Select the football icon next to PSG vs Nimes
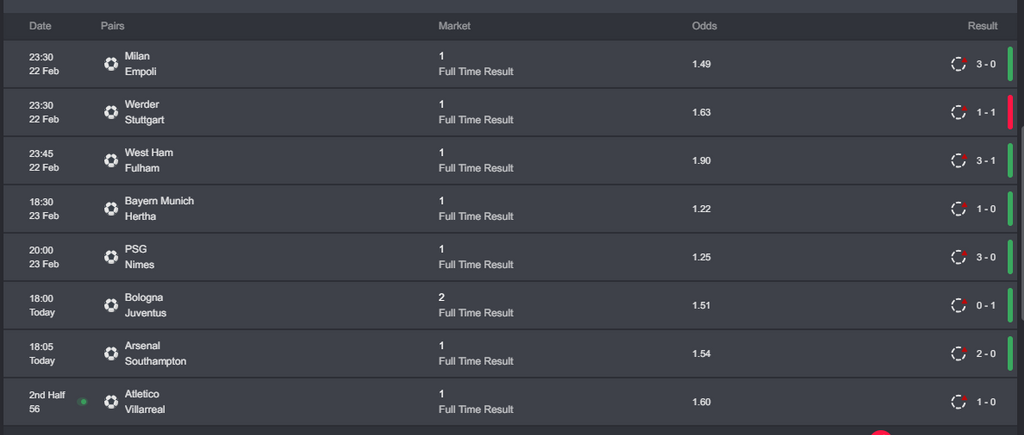The image size is (1024, 435). [111, 257]
